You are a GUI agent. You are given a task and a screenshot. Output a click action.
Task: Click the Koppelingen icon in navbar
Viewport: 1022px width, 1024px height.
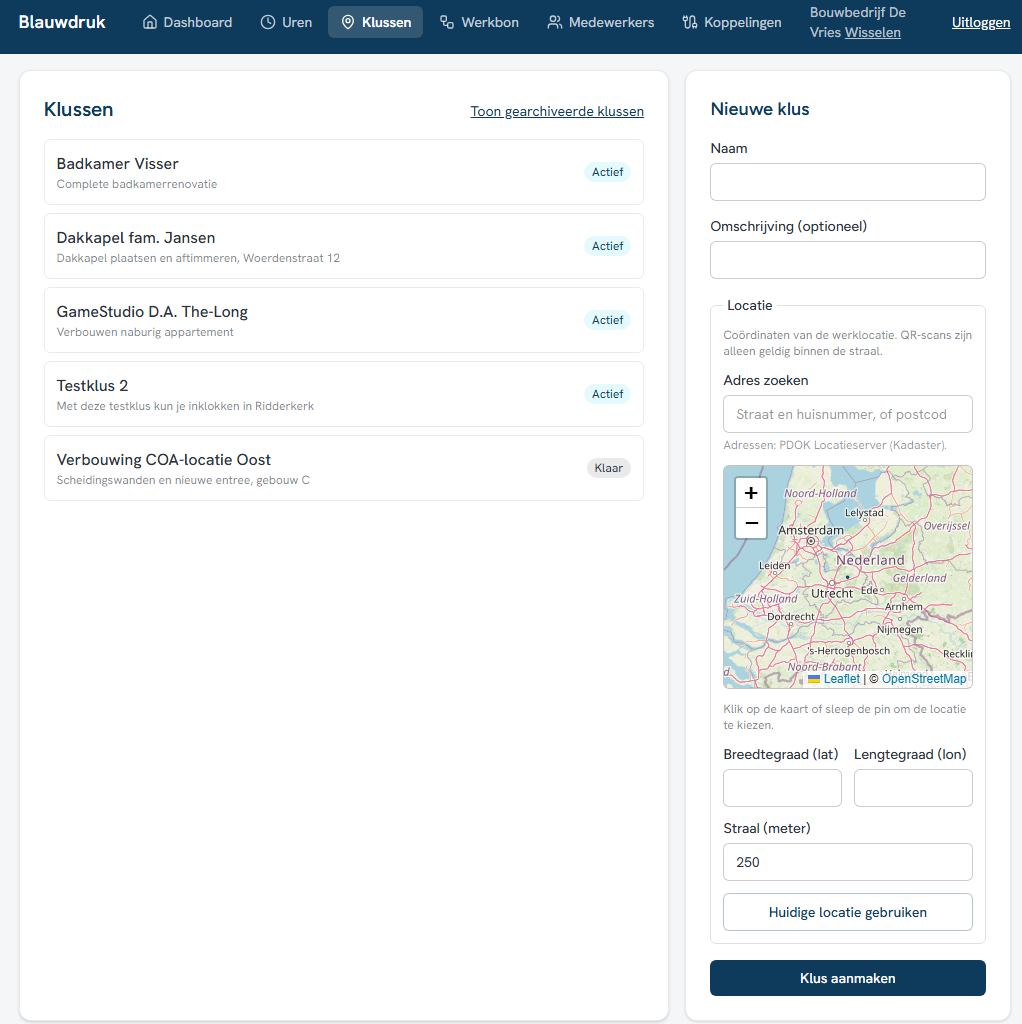coord(690,22)
